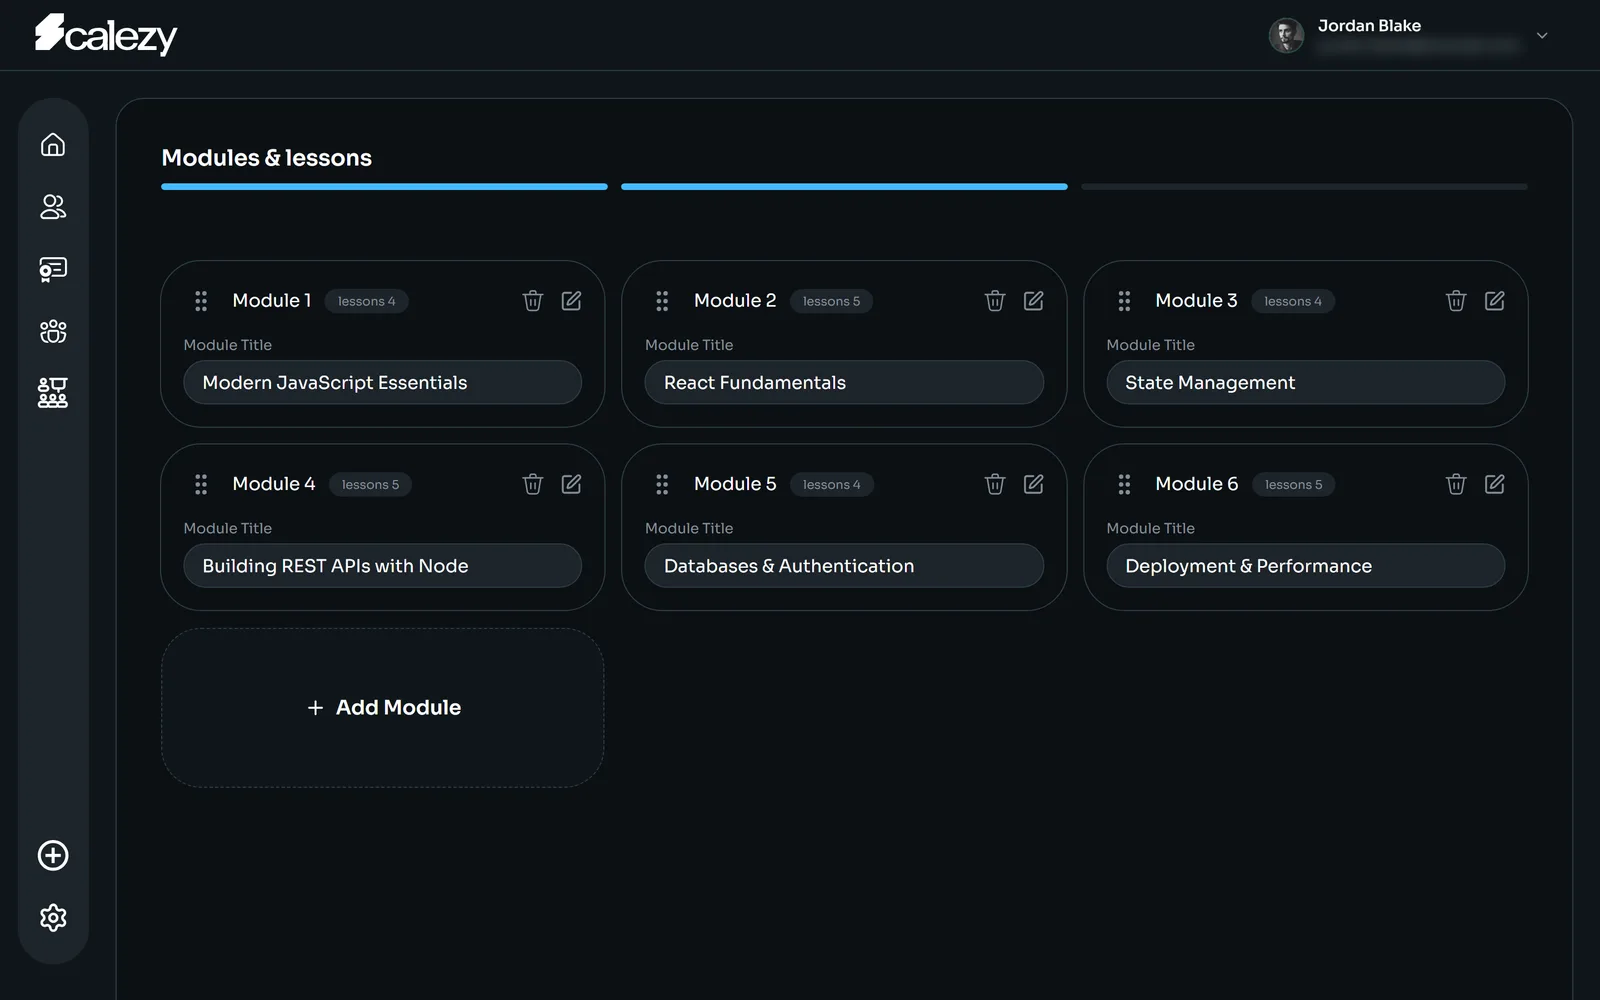Click Module 5 drag handle dots
Image resolution: width=1600 pixels, height=1000 pixels.
point(662,484)
